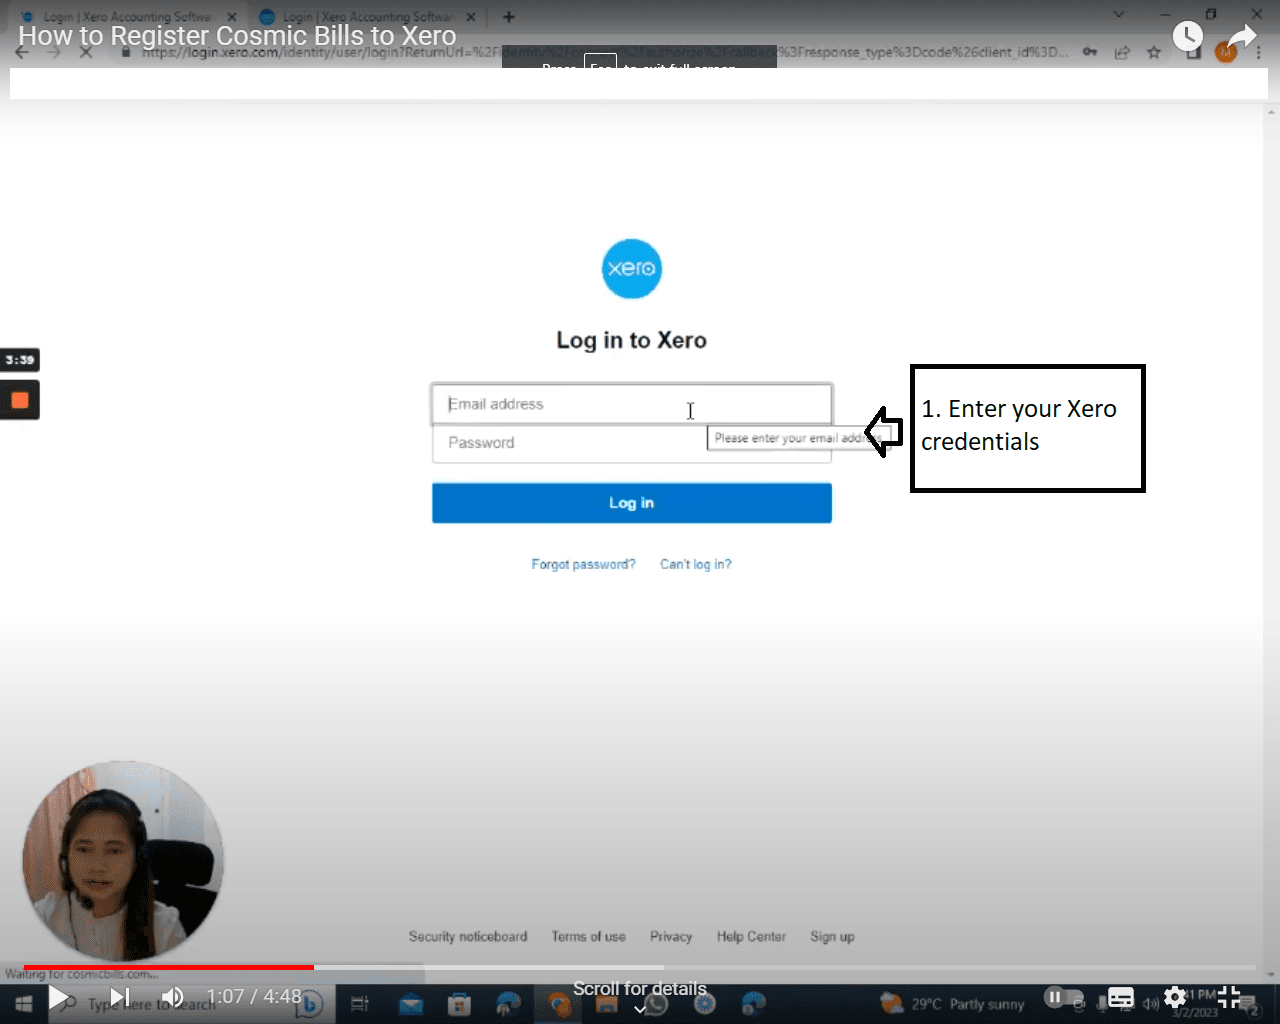Open a new browser tab
The width and height of the screenshot is (1280, 1024).
pyautogui.click(x=509, y=17)
